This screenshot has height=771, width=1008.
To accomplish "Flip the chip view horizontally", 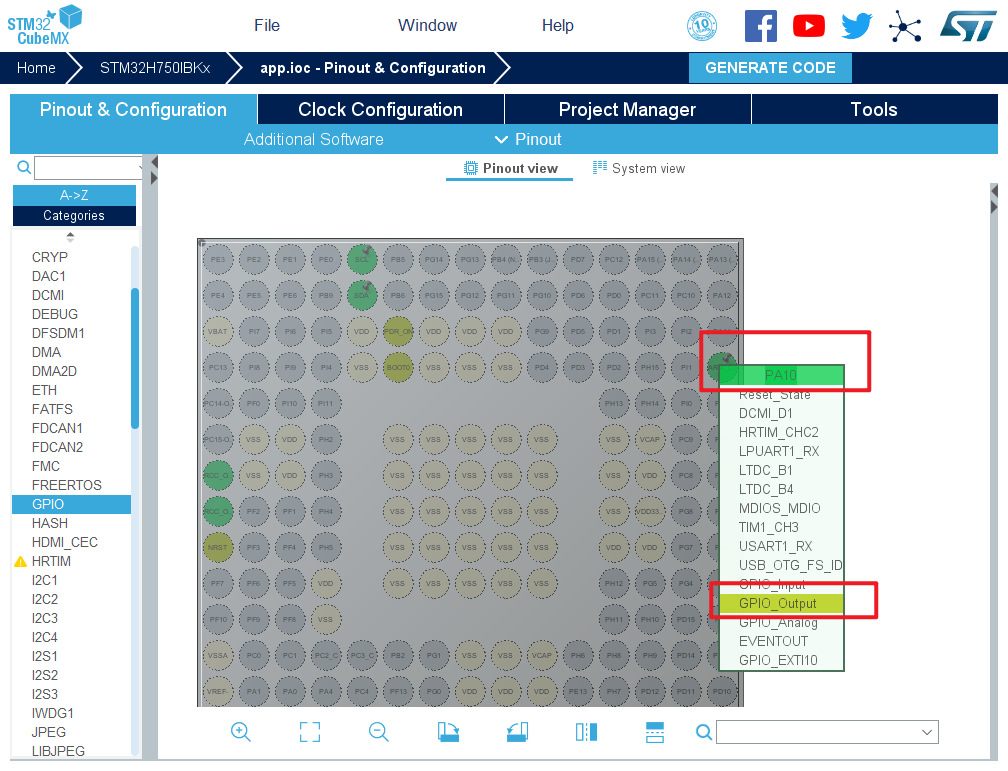I will (586, 732).
